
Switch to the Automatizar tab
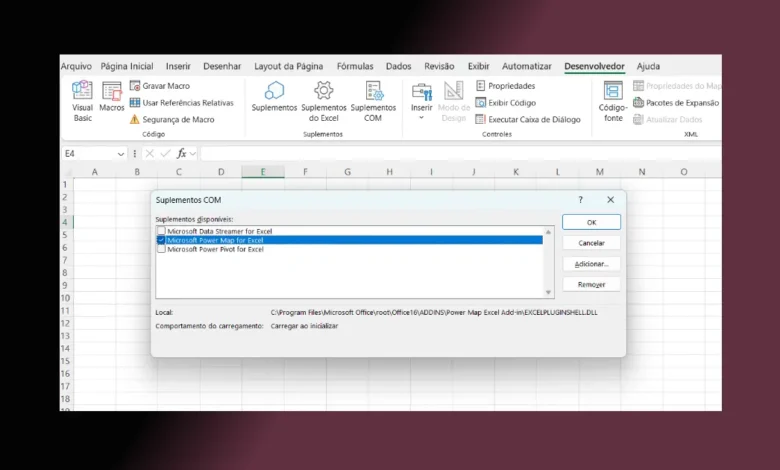coord(527,66)
